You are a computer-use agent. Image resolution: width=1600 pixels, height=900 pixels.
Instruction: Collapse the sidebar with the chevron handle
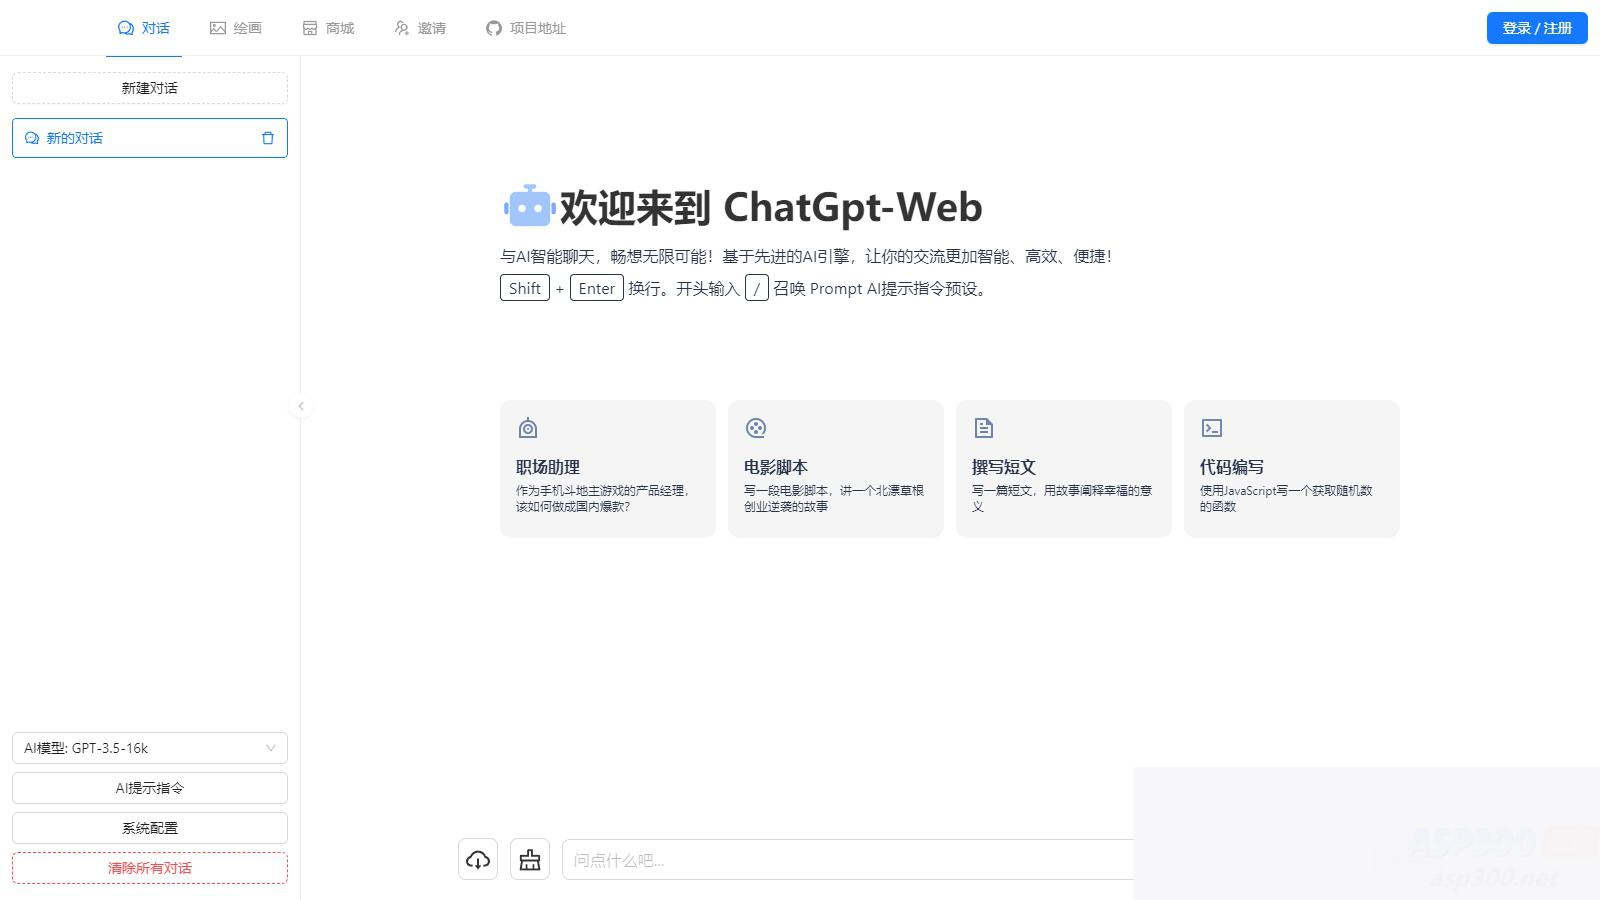click(301, 406)
